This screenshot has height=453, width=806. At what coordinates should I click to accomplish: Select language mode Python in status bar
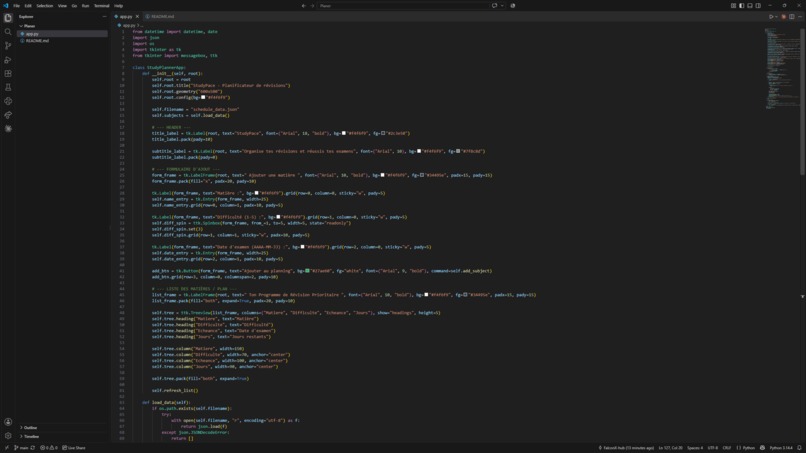(x=746, y=448)
